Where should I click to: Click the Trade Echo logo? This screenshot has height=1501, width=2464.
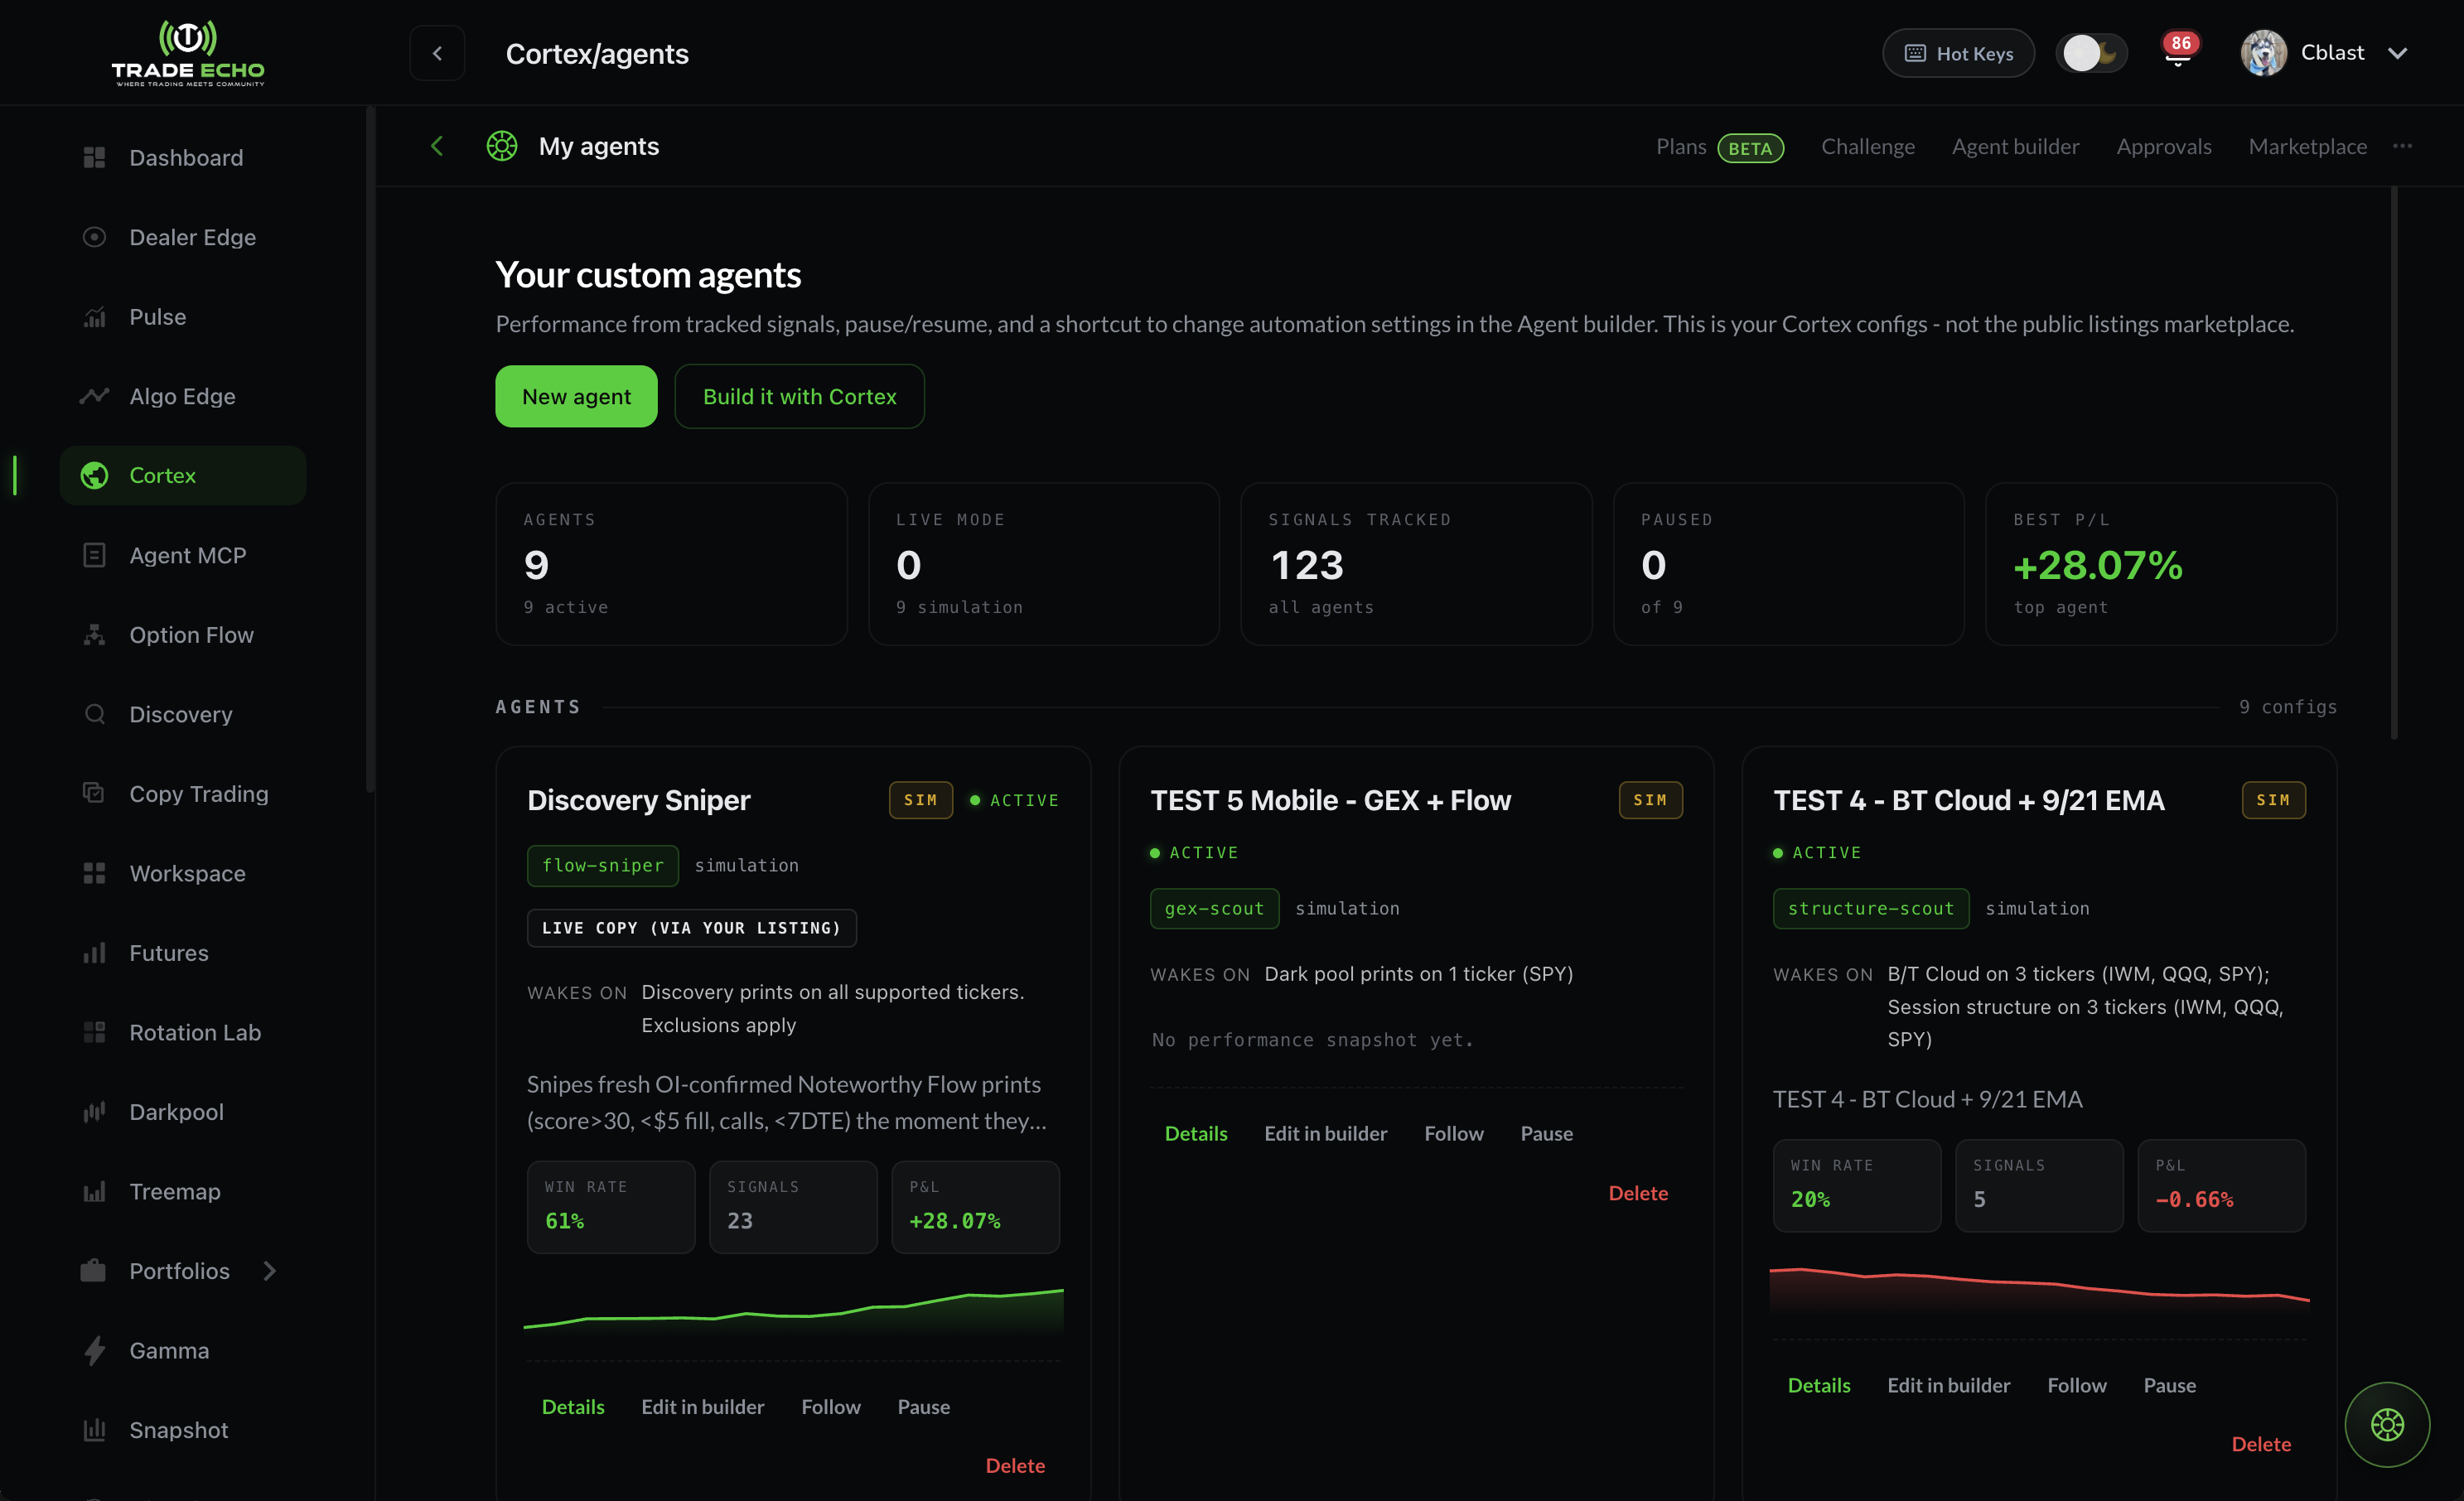[x=188, y=53]
